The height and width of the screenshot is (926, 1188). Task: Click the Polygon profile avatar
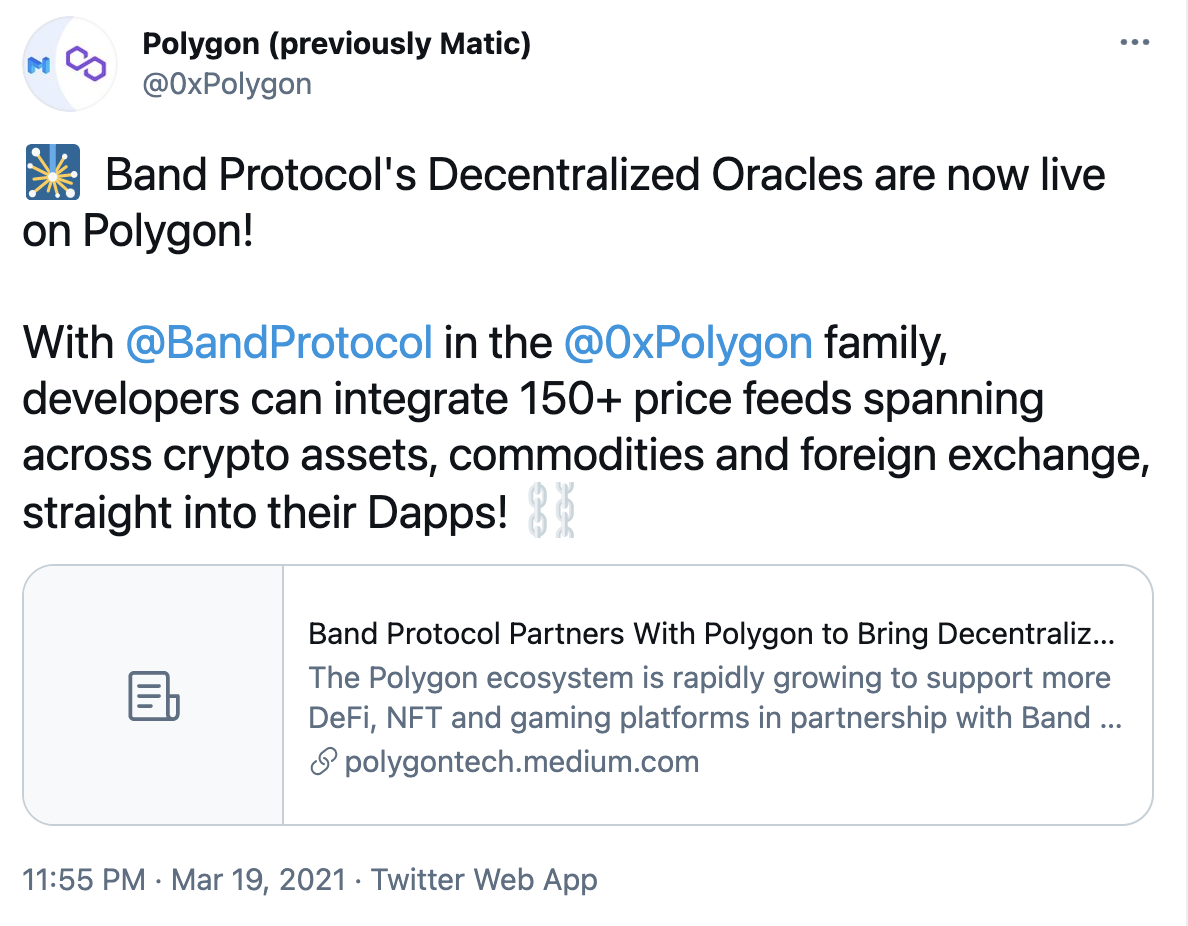tap(70, 64)
